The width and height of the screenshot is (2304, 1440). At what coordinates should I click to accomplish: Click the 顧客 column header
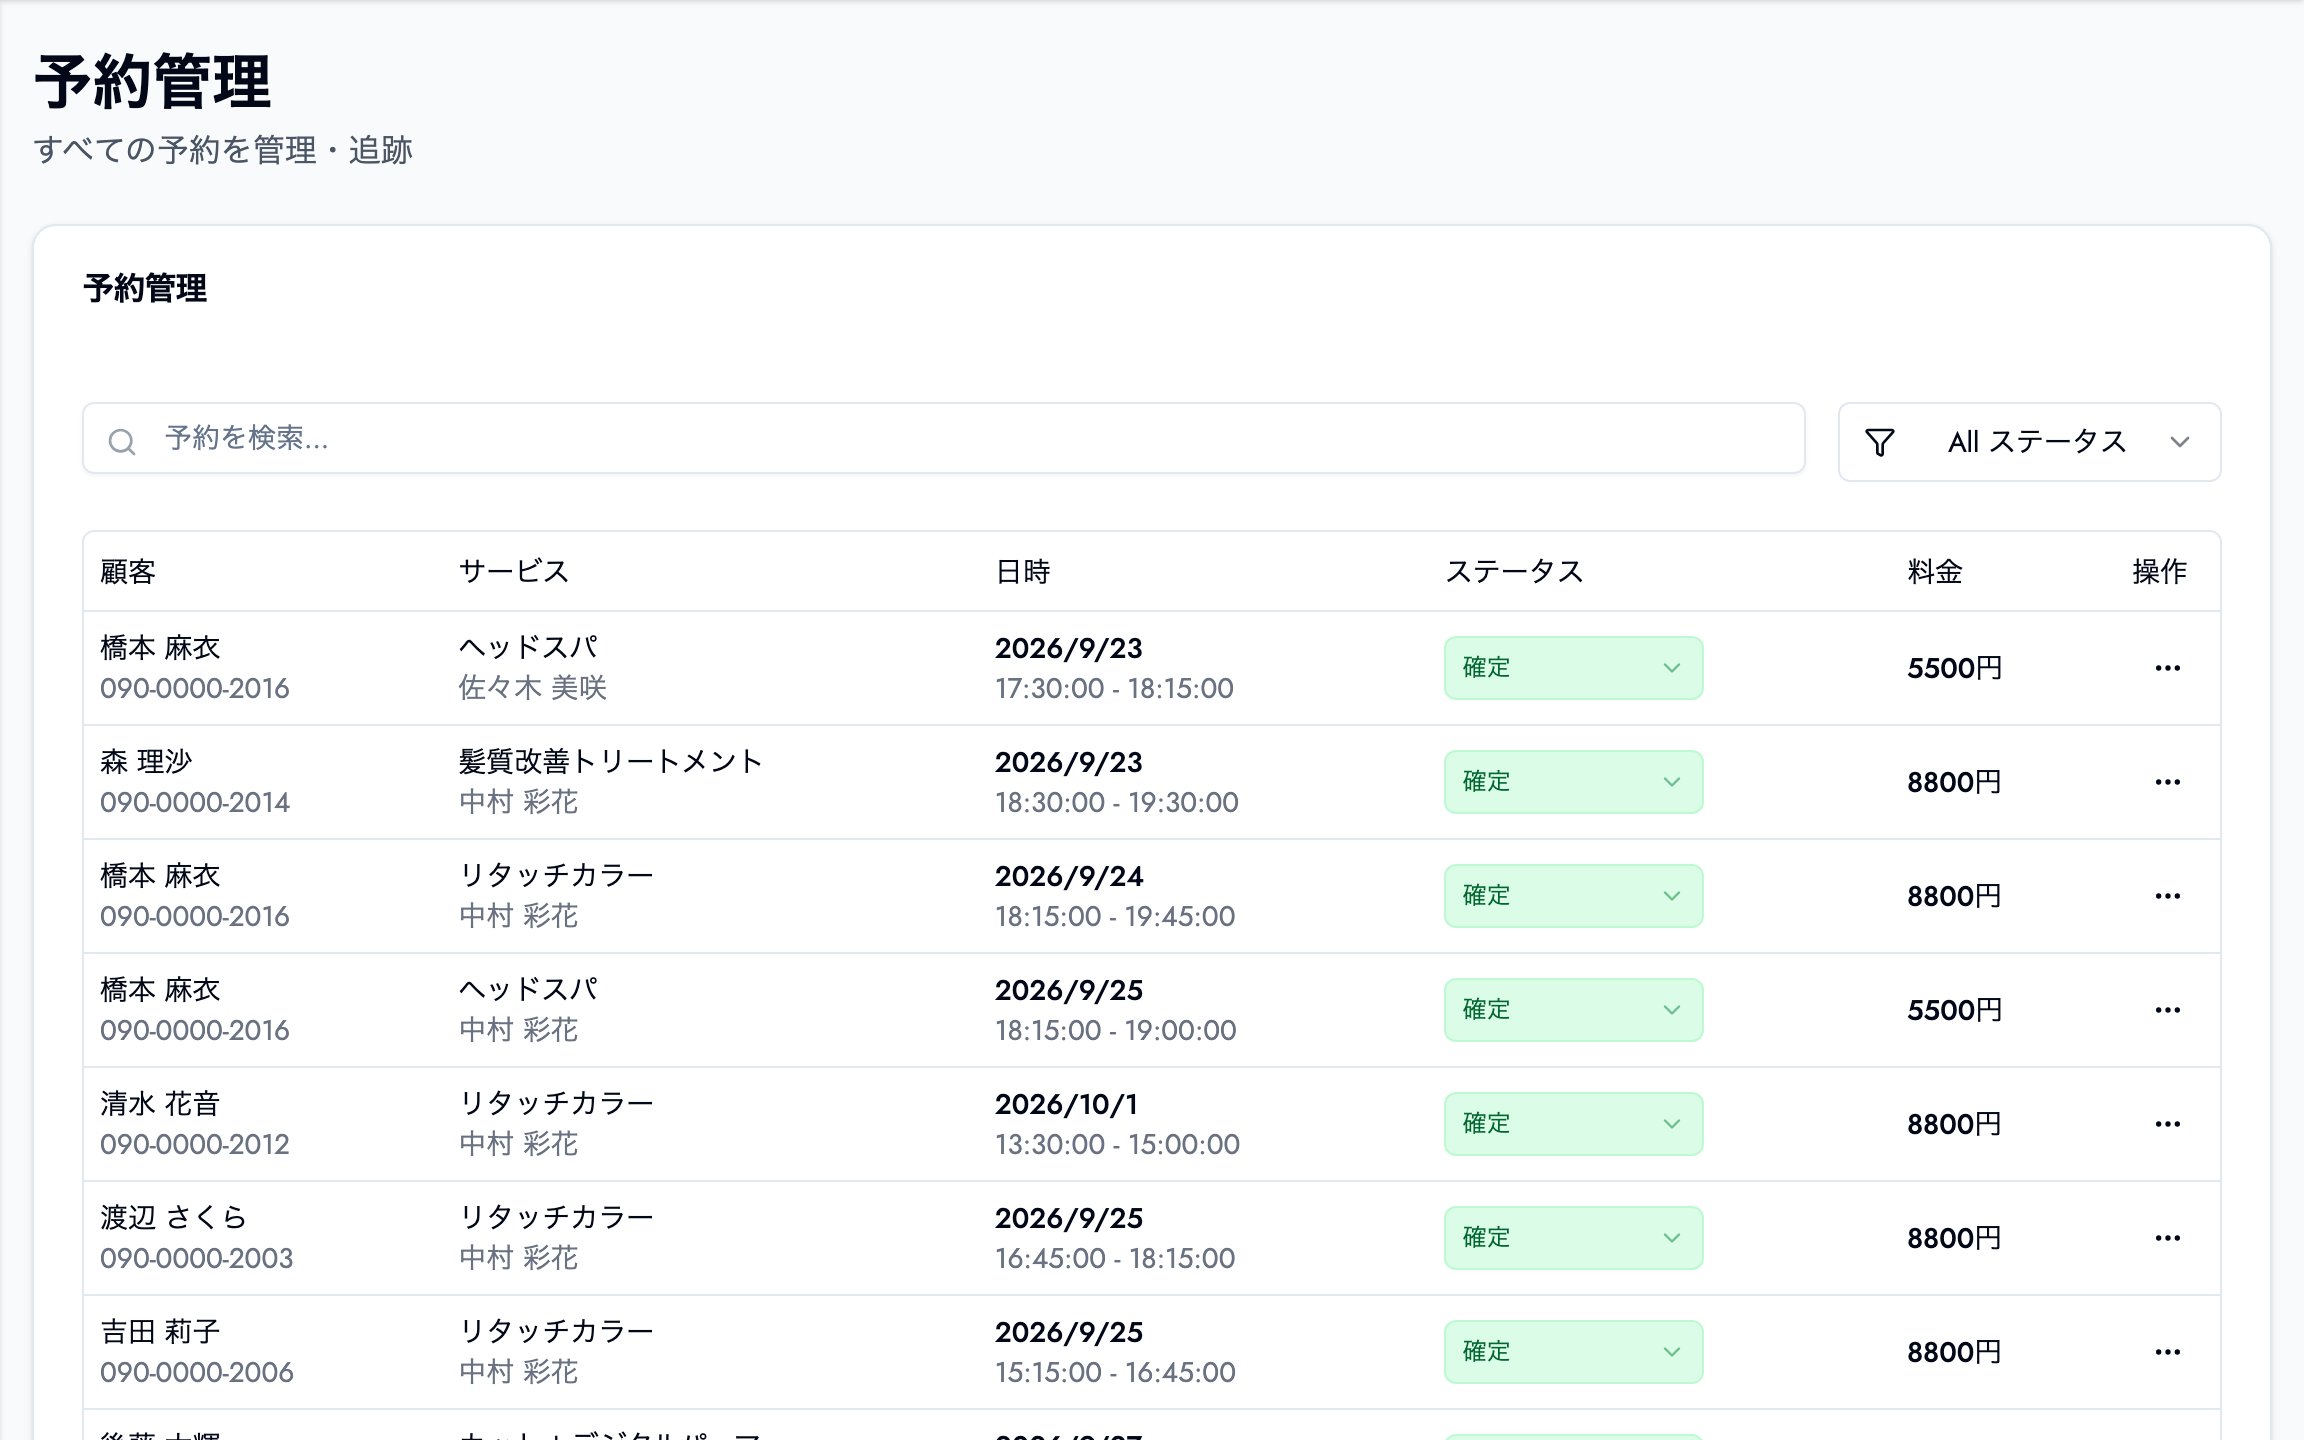[x=128, y=572]
